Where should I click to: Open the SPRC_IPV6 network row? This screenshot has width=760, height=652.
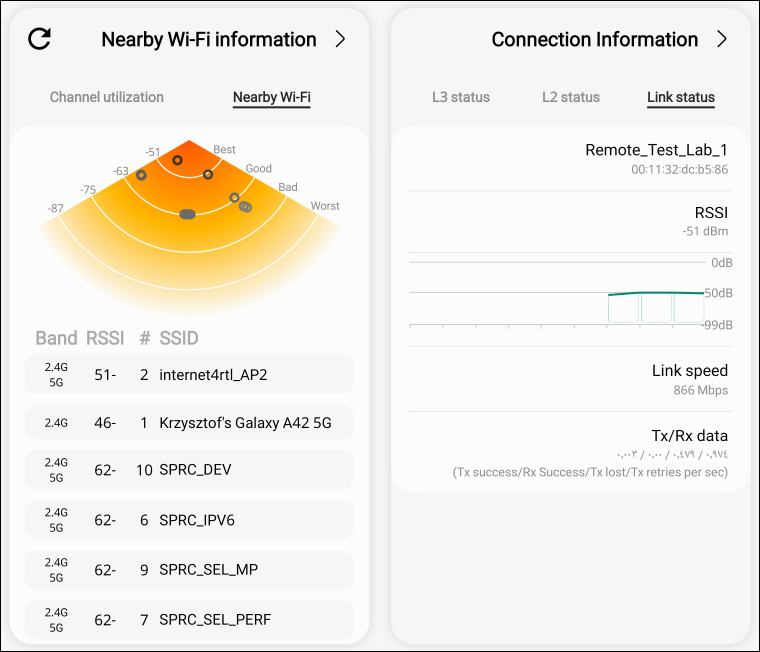tap(189, 520)
